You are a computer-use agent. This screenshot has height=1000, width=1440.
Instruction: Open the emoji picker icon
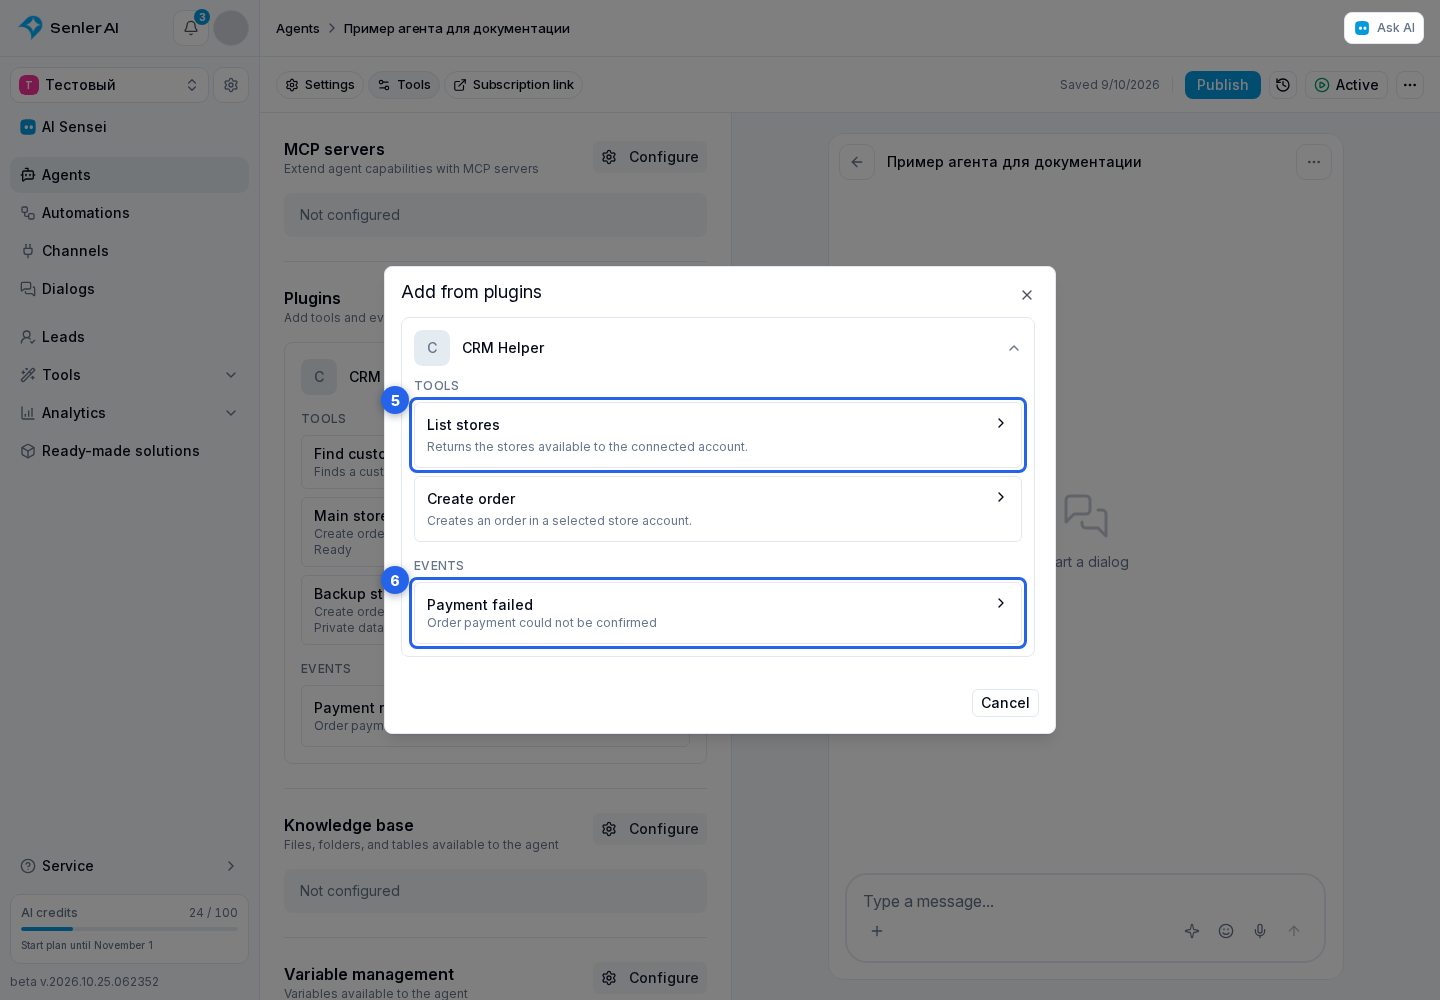(x=1226, y=931)
